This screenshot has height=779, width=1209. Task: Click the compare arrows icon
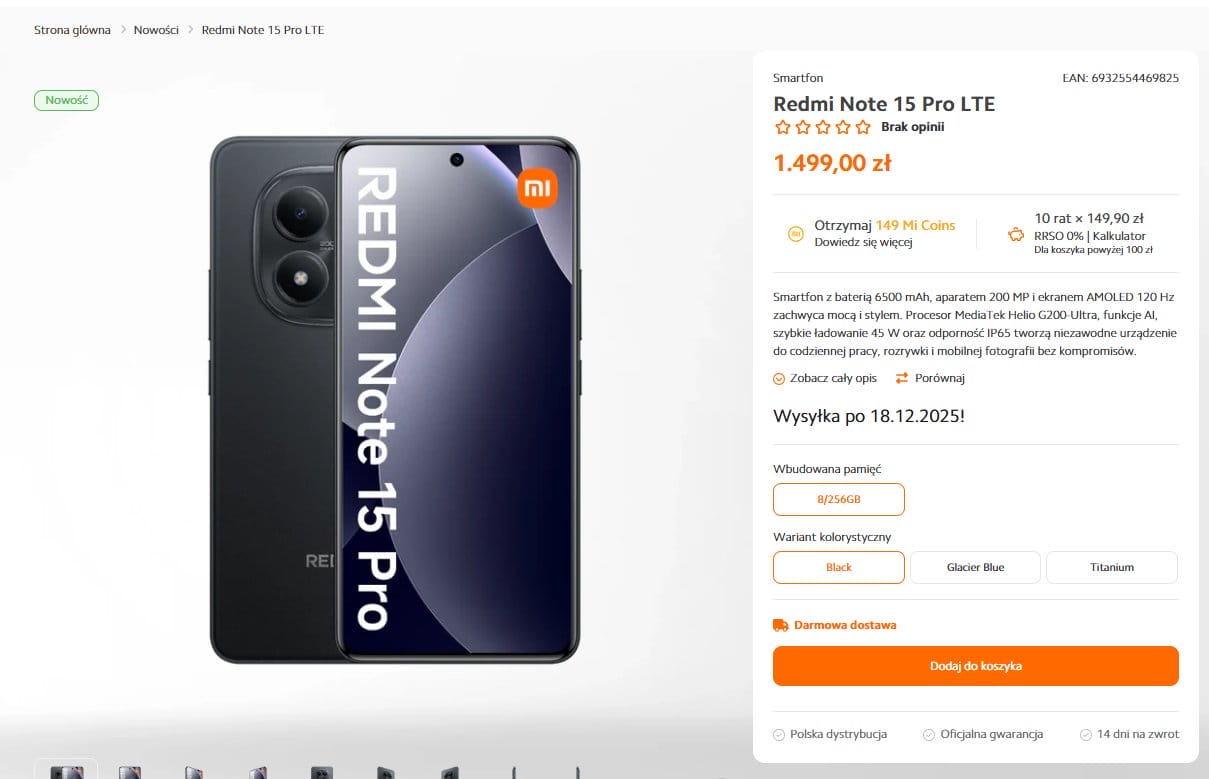[x=902, y=378]
